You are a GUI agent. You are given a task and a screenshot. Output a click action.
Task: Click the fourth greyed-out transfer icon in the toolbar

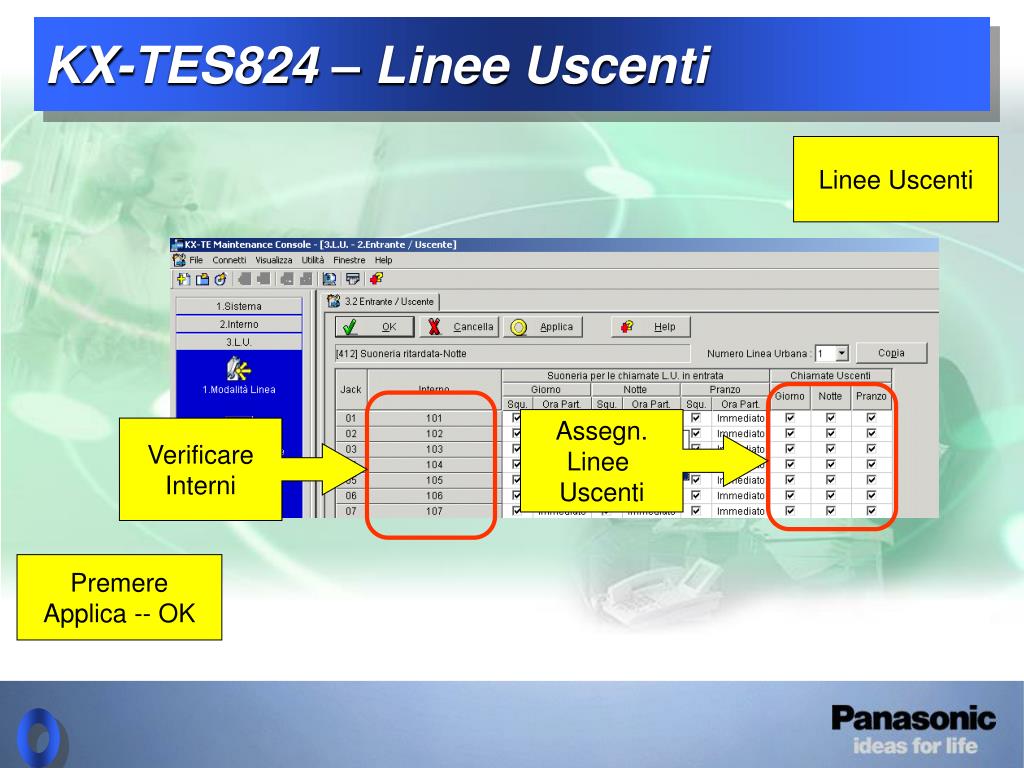[x=306, y=280]
